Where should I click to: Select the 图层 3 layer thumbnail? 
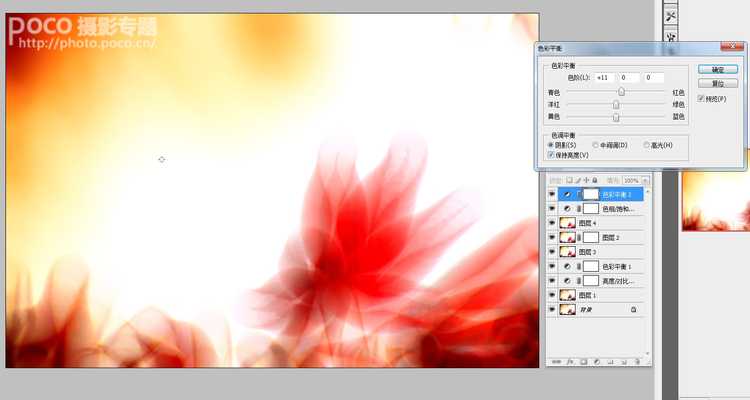tap(568, 252)
